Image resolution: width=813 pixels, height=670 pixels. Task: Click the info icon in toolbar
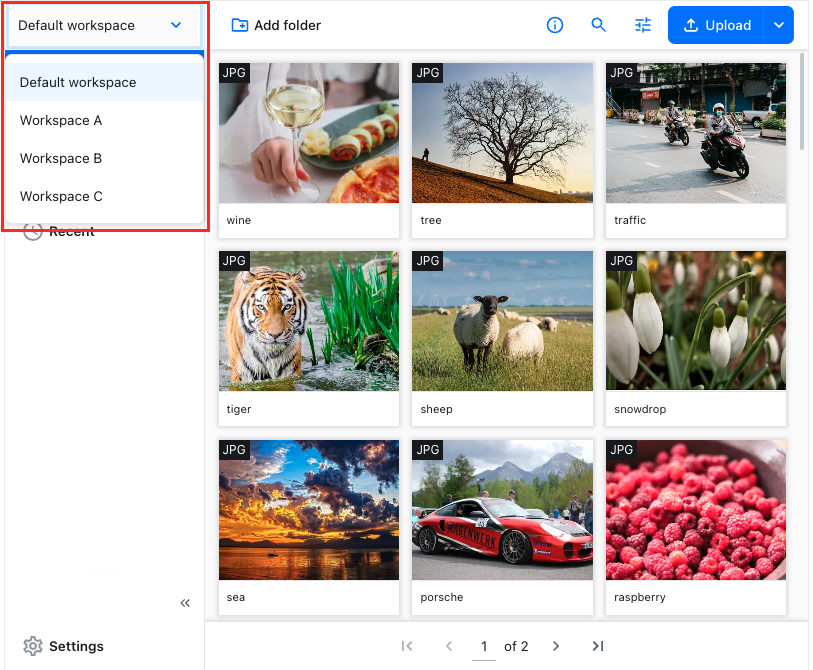coord(555,25)
